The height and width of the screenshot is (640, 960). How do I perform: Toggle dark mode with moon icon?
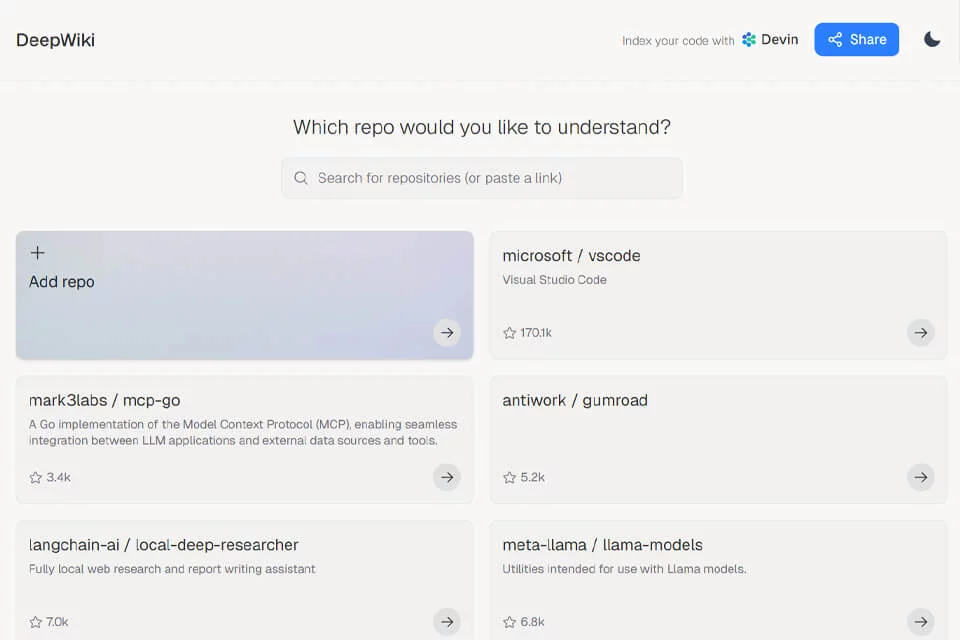pyautogui.click(x=932, y=40)
